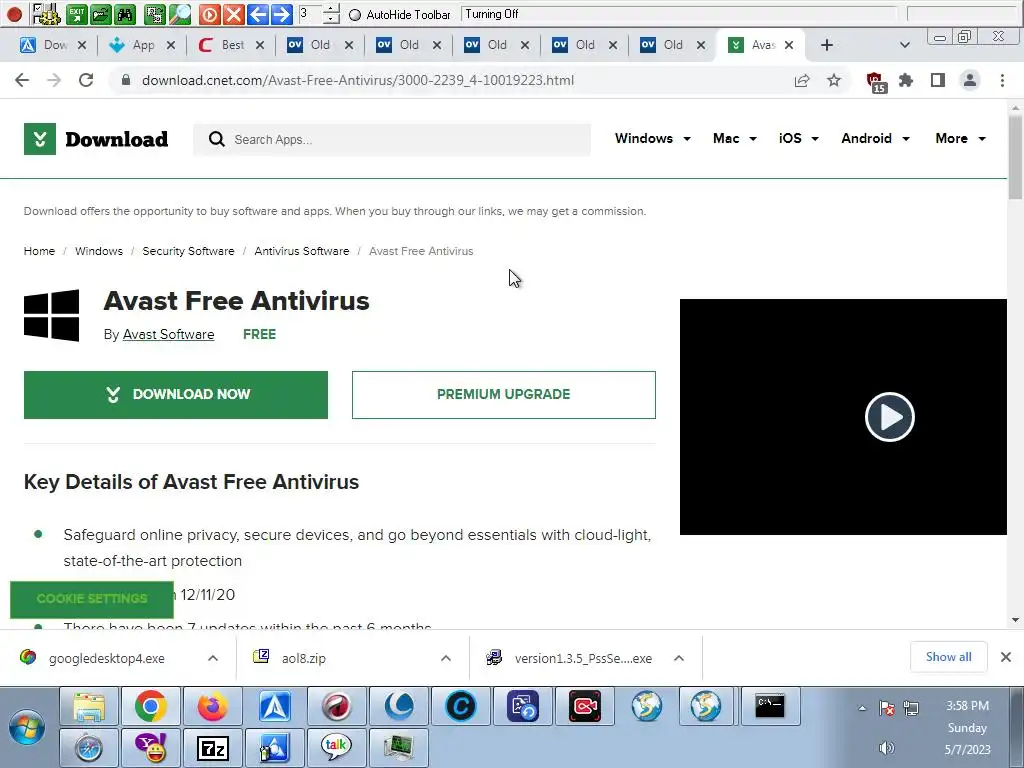Viewport: 1024px width, 768px height.
Task: Click the Download site logo
Action: [96, 139]
